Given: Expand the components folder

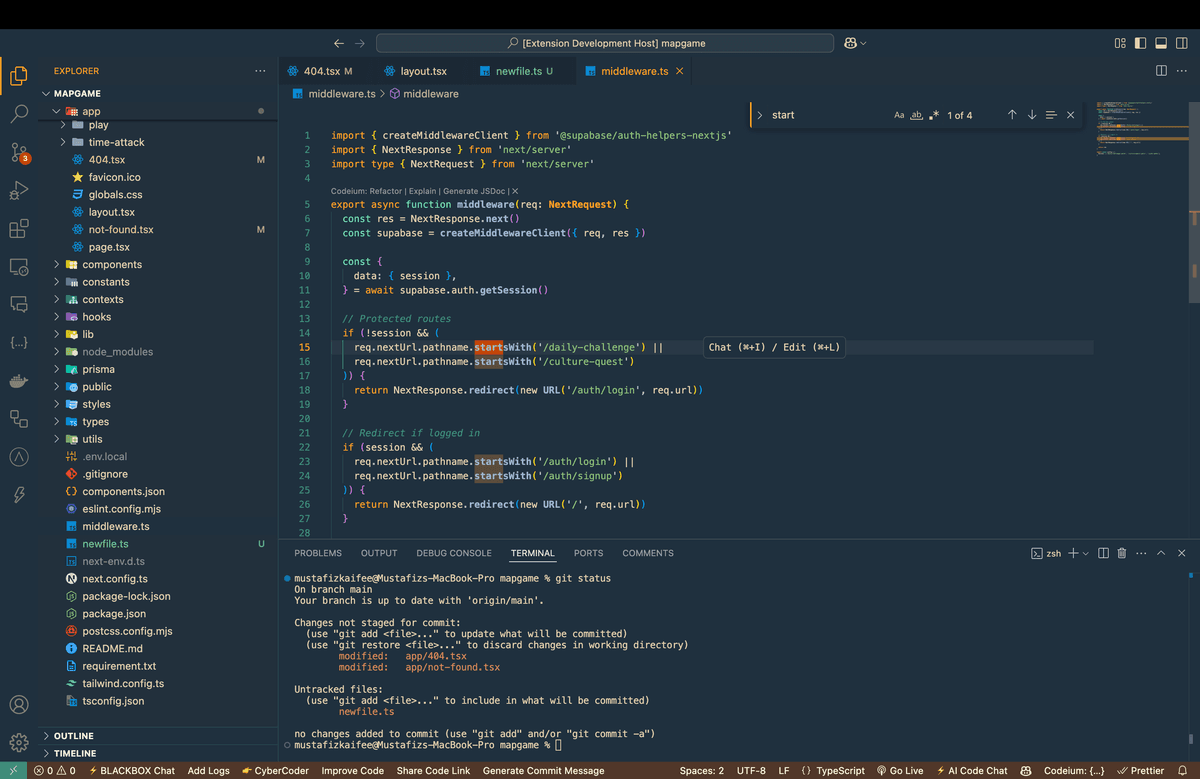Looking at the screenshot, I should (x=111, y=264).
